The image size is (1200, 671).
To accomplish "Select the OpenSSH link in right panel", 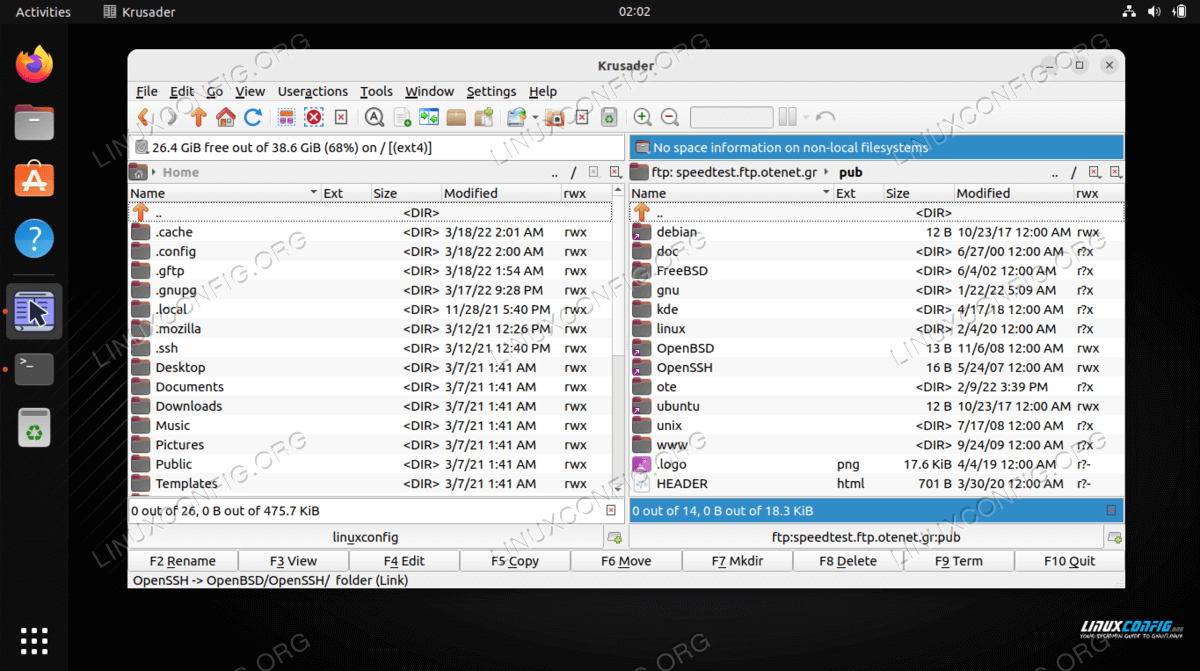I will pos(876,367).
